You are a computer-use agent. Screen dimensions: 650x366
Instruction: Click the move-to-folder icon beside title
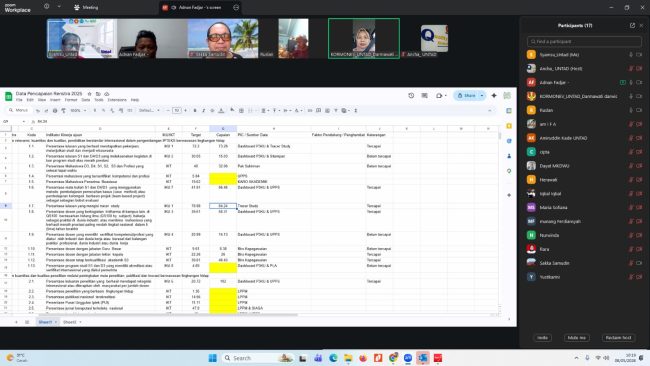98,94
